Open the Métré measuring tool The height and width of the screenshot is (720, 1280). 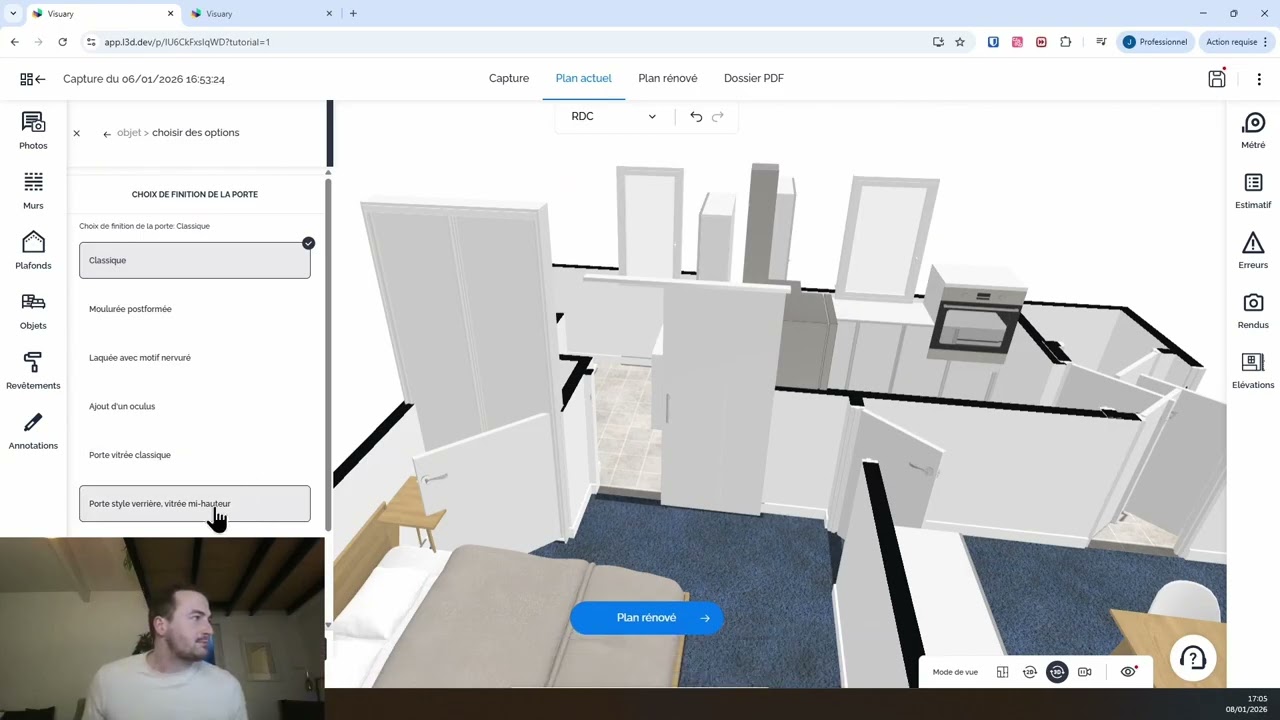pos(1253,131)
